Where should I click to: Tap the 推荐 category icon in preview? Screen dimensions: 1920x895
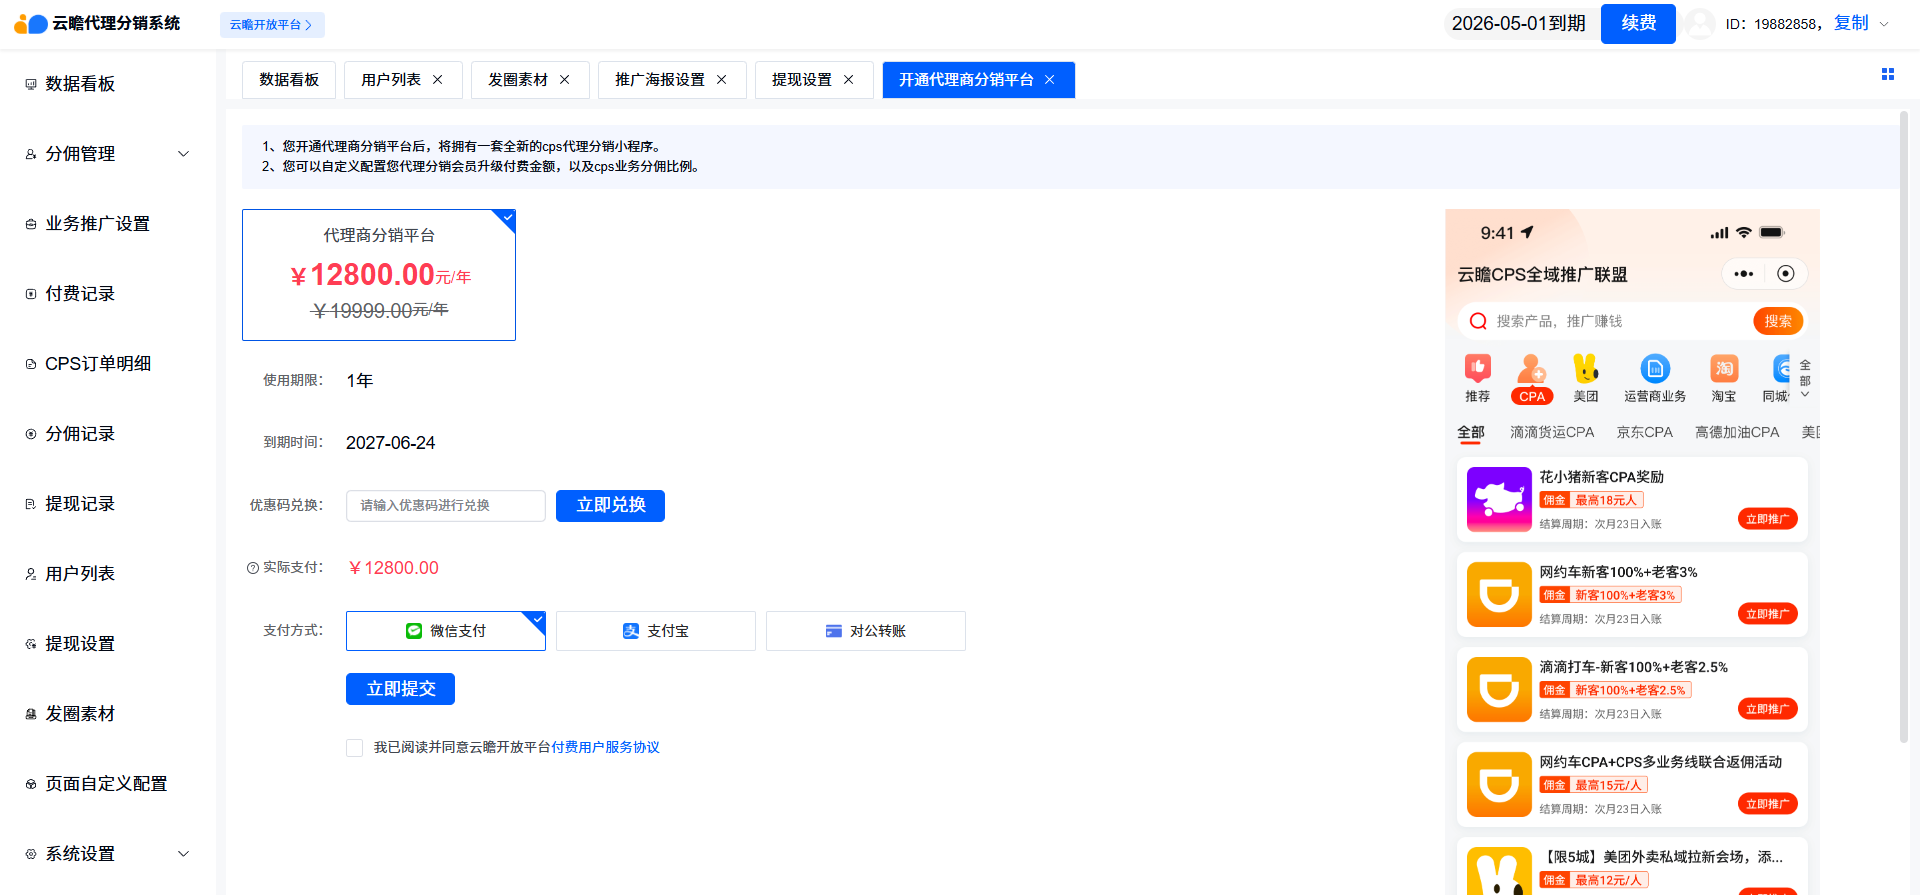(x=1478, y=369)
